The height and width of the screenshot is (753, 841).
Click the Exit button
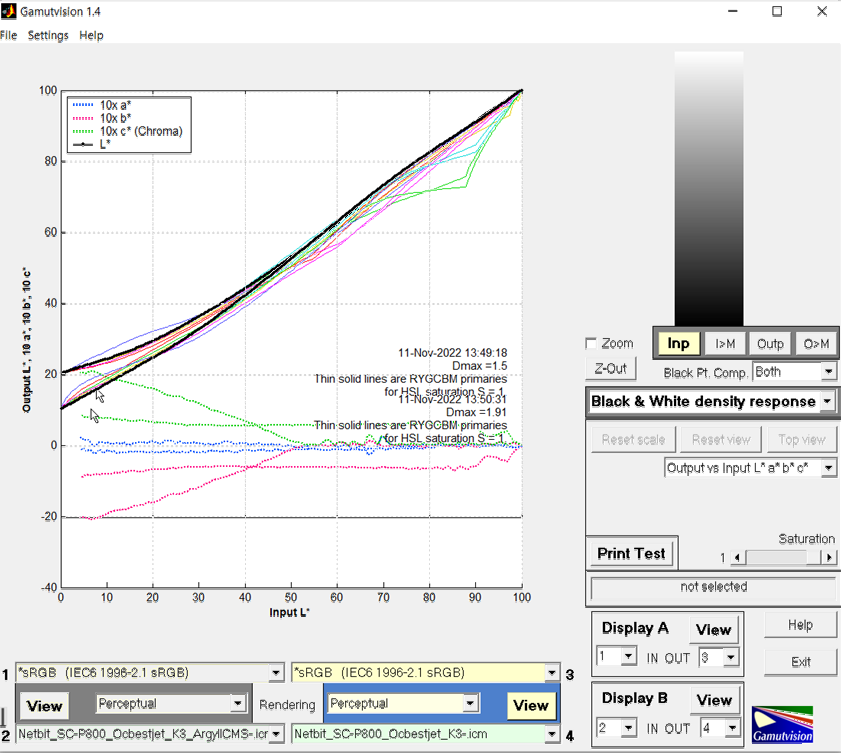point(800,662)
